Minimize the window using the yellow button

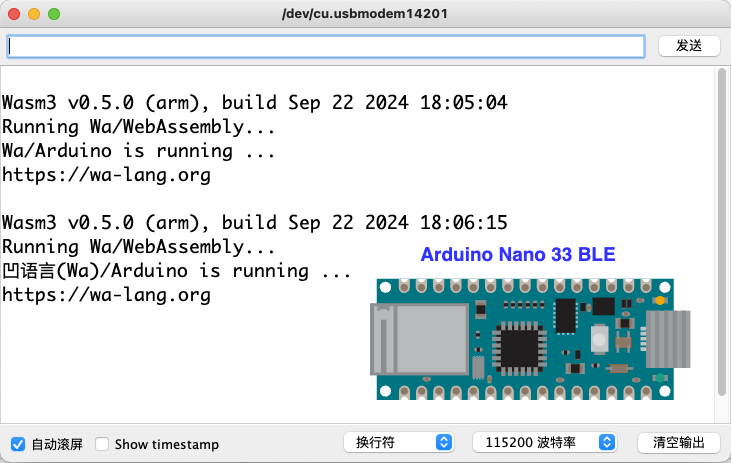(x=34, y=15)
